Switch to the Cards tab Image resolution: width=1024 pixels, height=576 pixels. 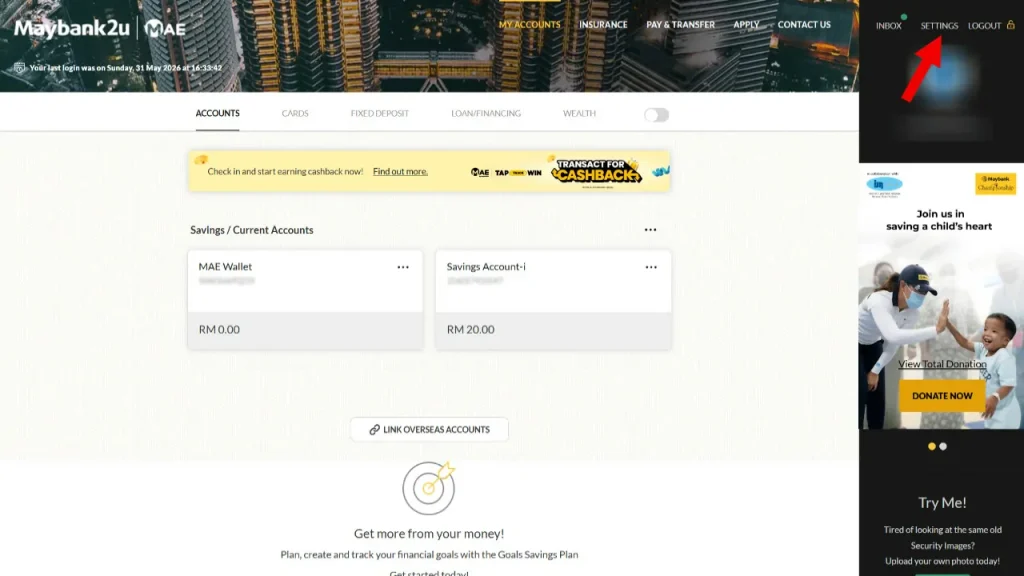click(295, 113)
